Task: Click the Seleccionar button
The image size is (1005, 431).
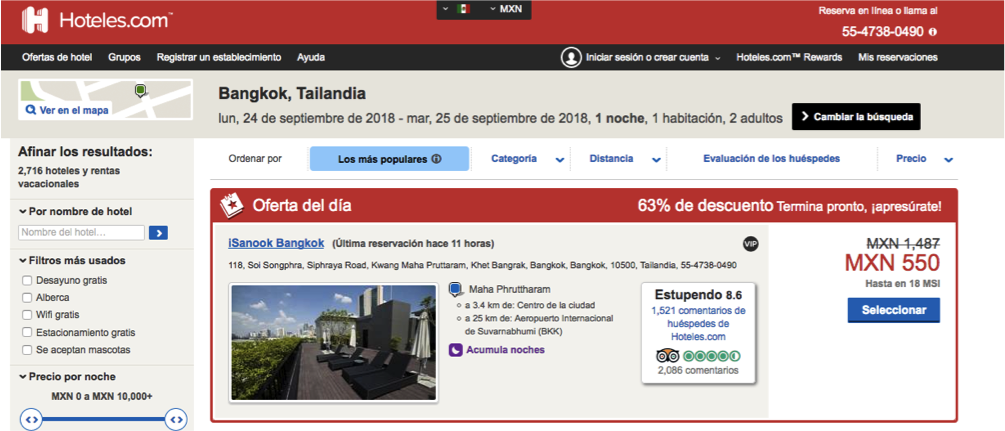Action: 893,310
